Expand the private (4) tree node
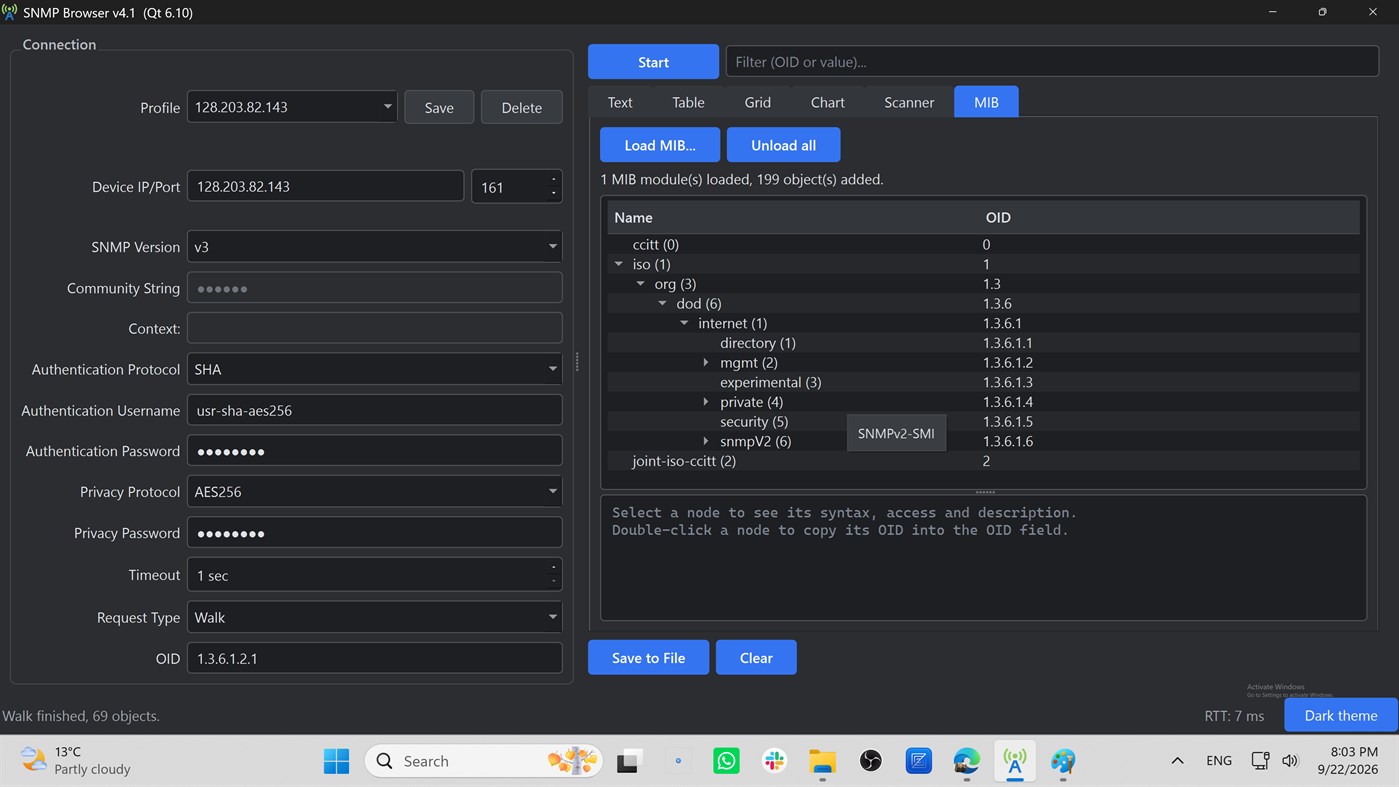The width and height of the screenshot is (1399, 787). [x=706, y=402]
